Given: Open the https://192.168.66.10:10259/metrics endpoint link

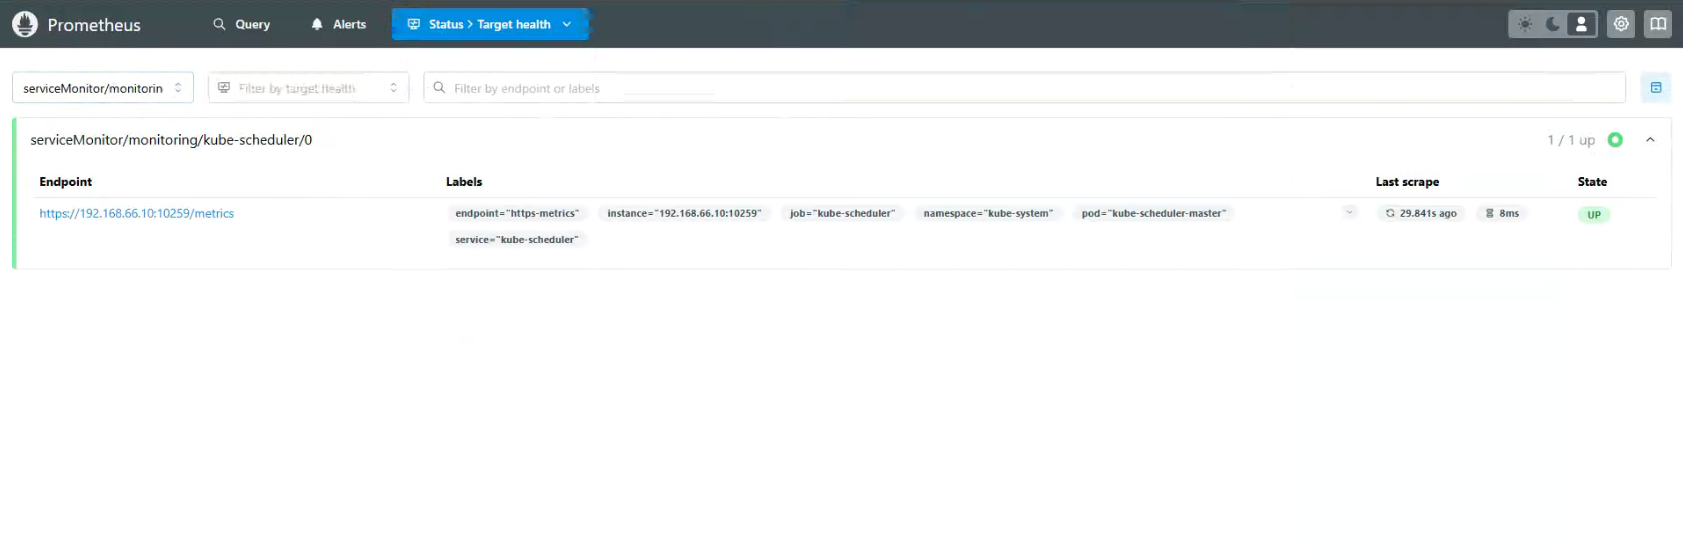Looking at the screenshot, I should coord(137,213).
